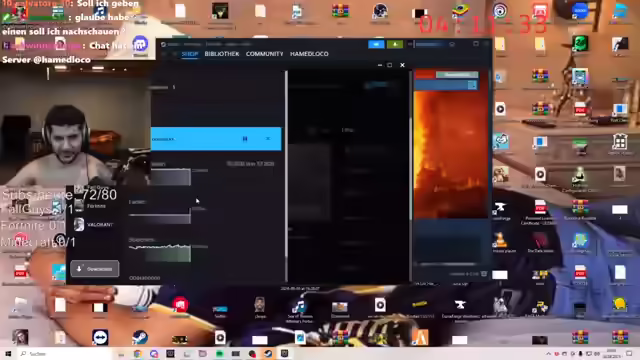The image size is (640, 360).
Task: Click the trash icon below the fire panel
Action: point(484,273)
